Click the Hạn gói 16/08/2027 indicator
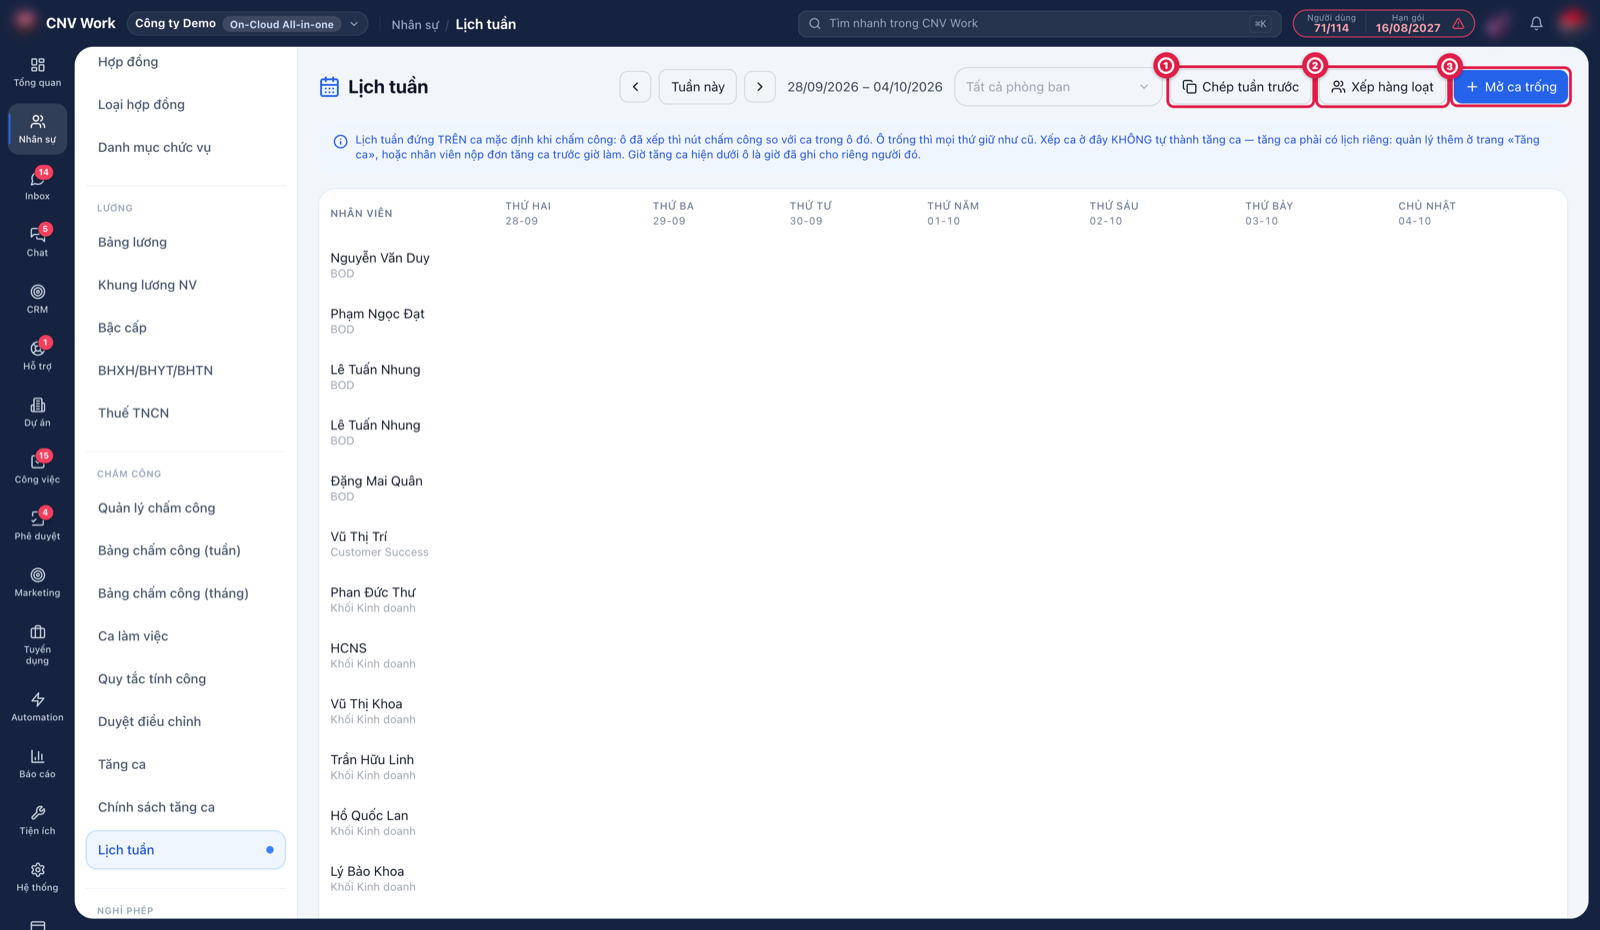The height and width of the screenshot is (930, 1600). coord(1408,23)
